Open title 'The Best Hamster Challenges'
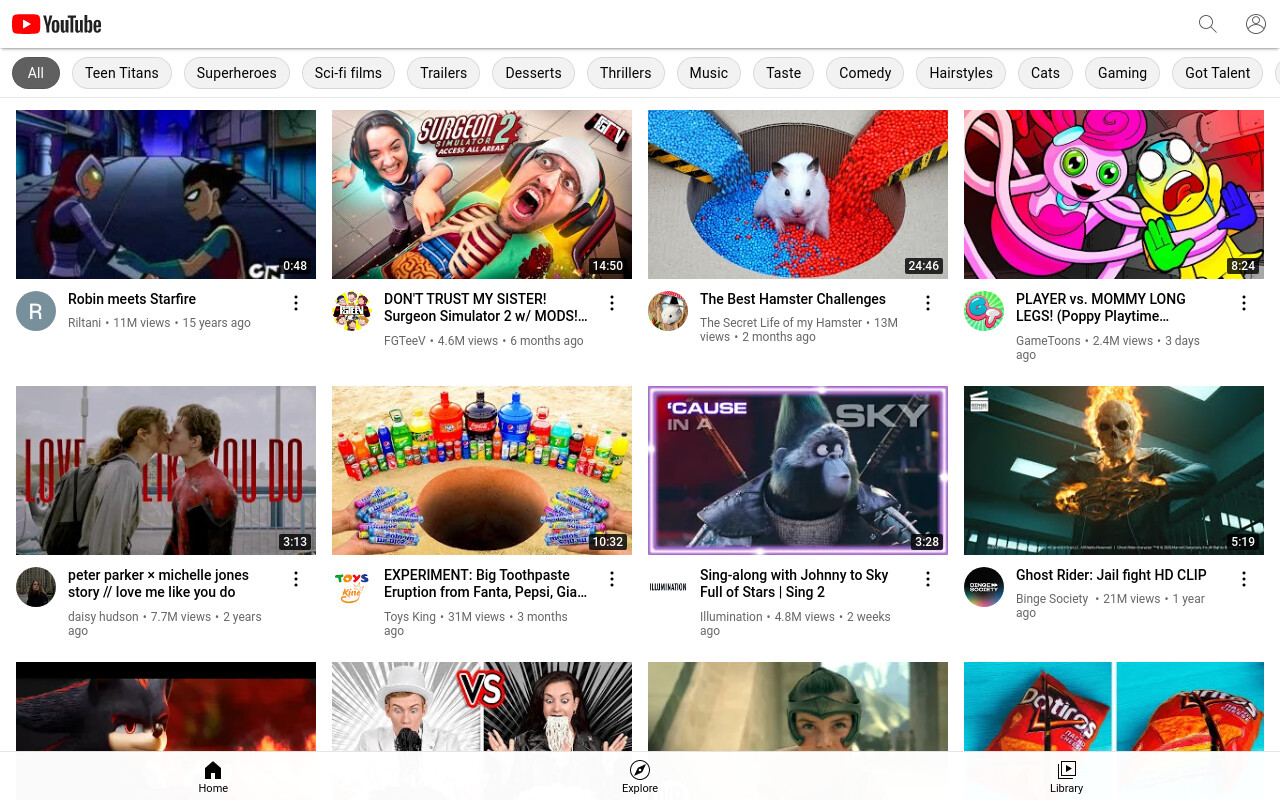The width and height of the screenshot is (1280, 800). (x=793, y=299)
